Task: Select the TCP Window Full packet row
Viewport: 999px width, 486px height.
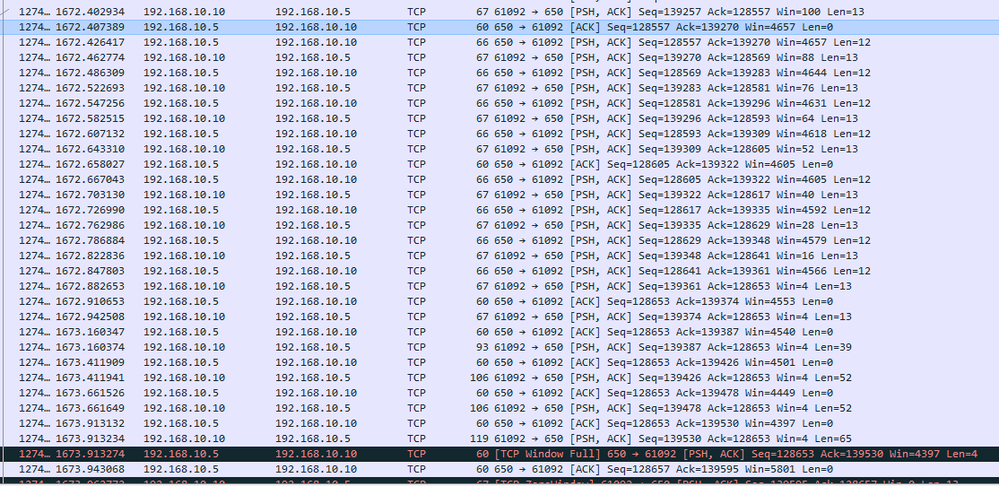Action: pyautogui.click(x=500, y=454)
